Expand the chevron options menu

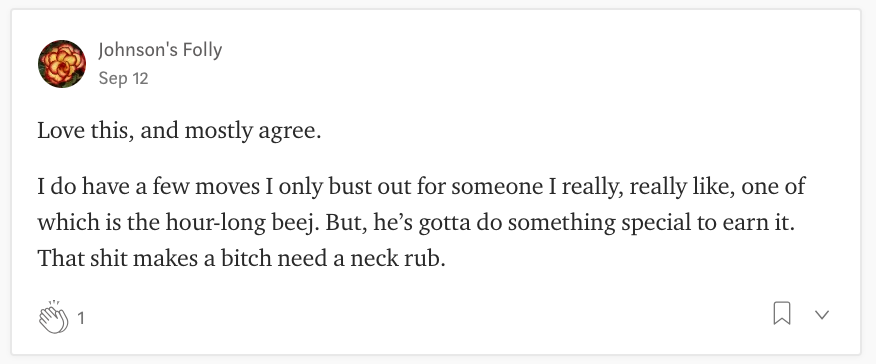click(x=821, y=314)
